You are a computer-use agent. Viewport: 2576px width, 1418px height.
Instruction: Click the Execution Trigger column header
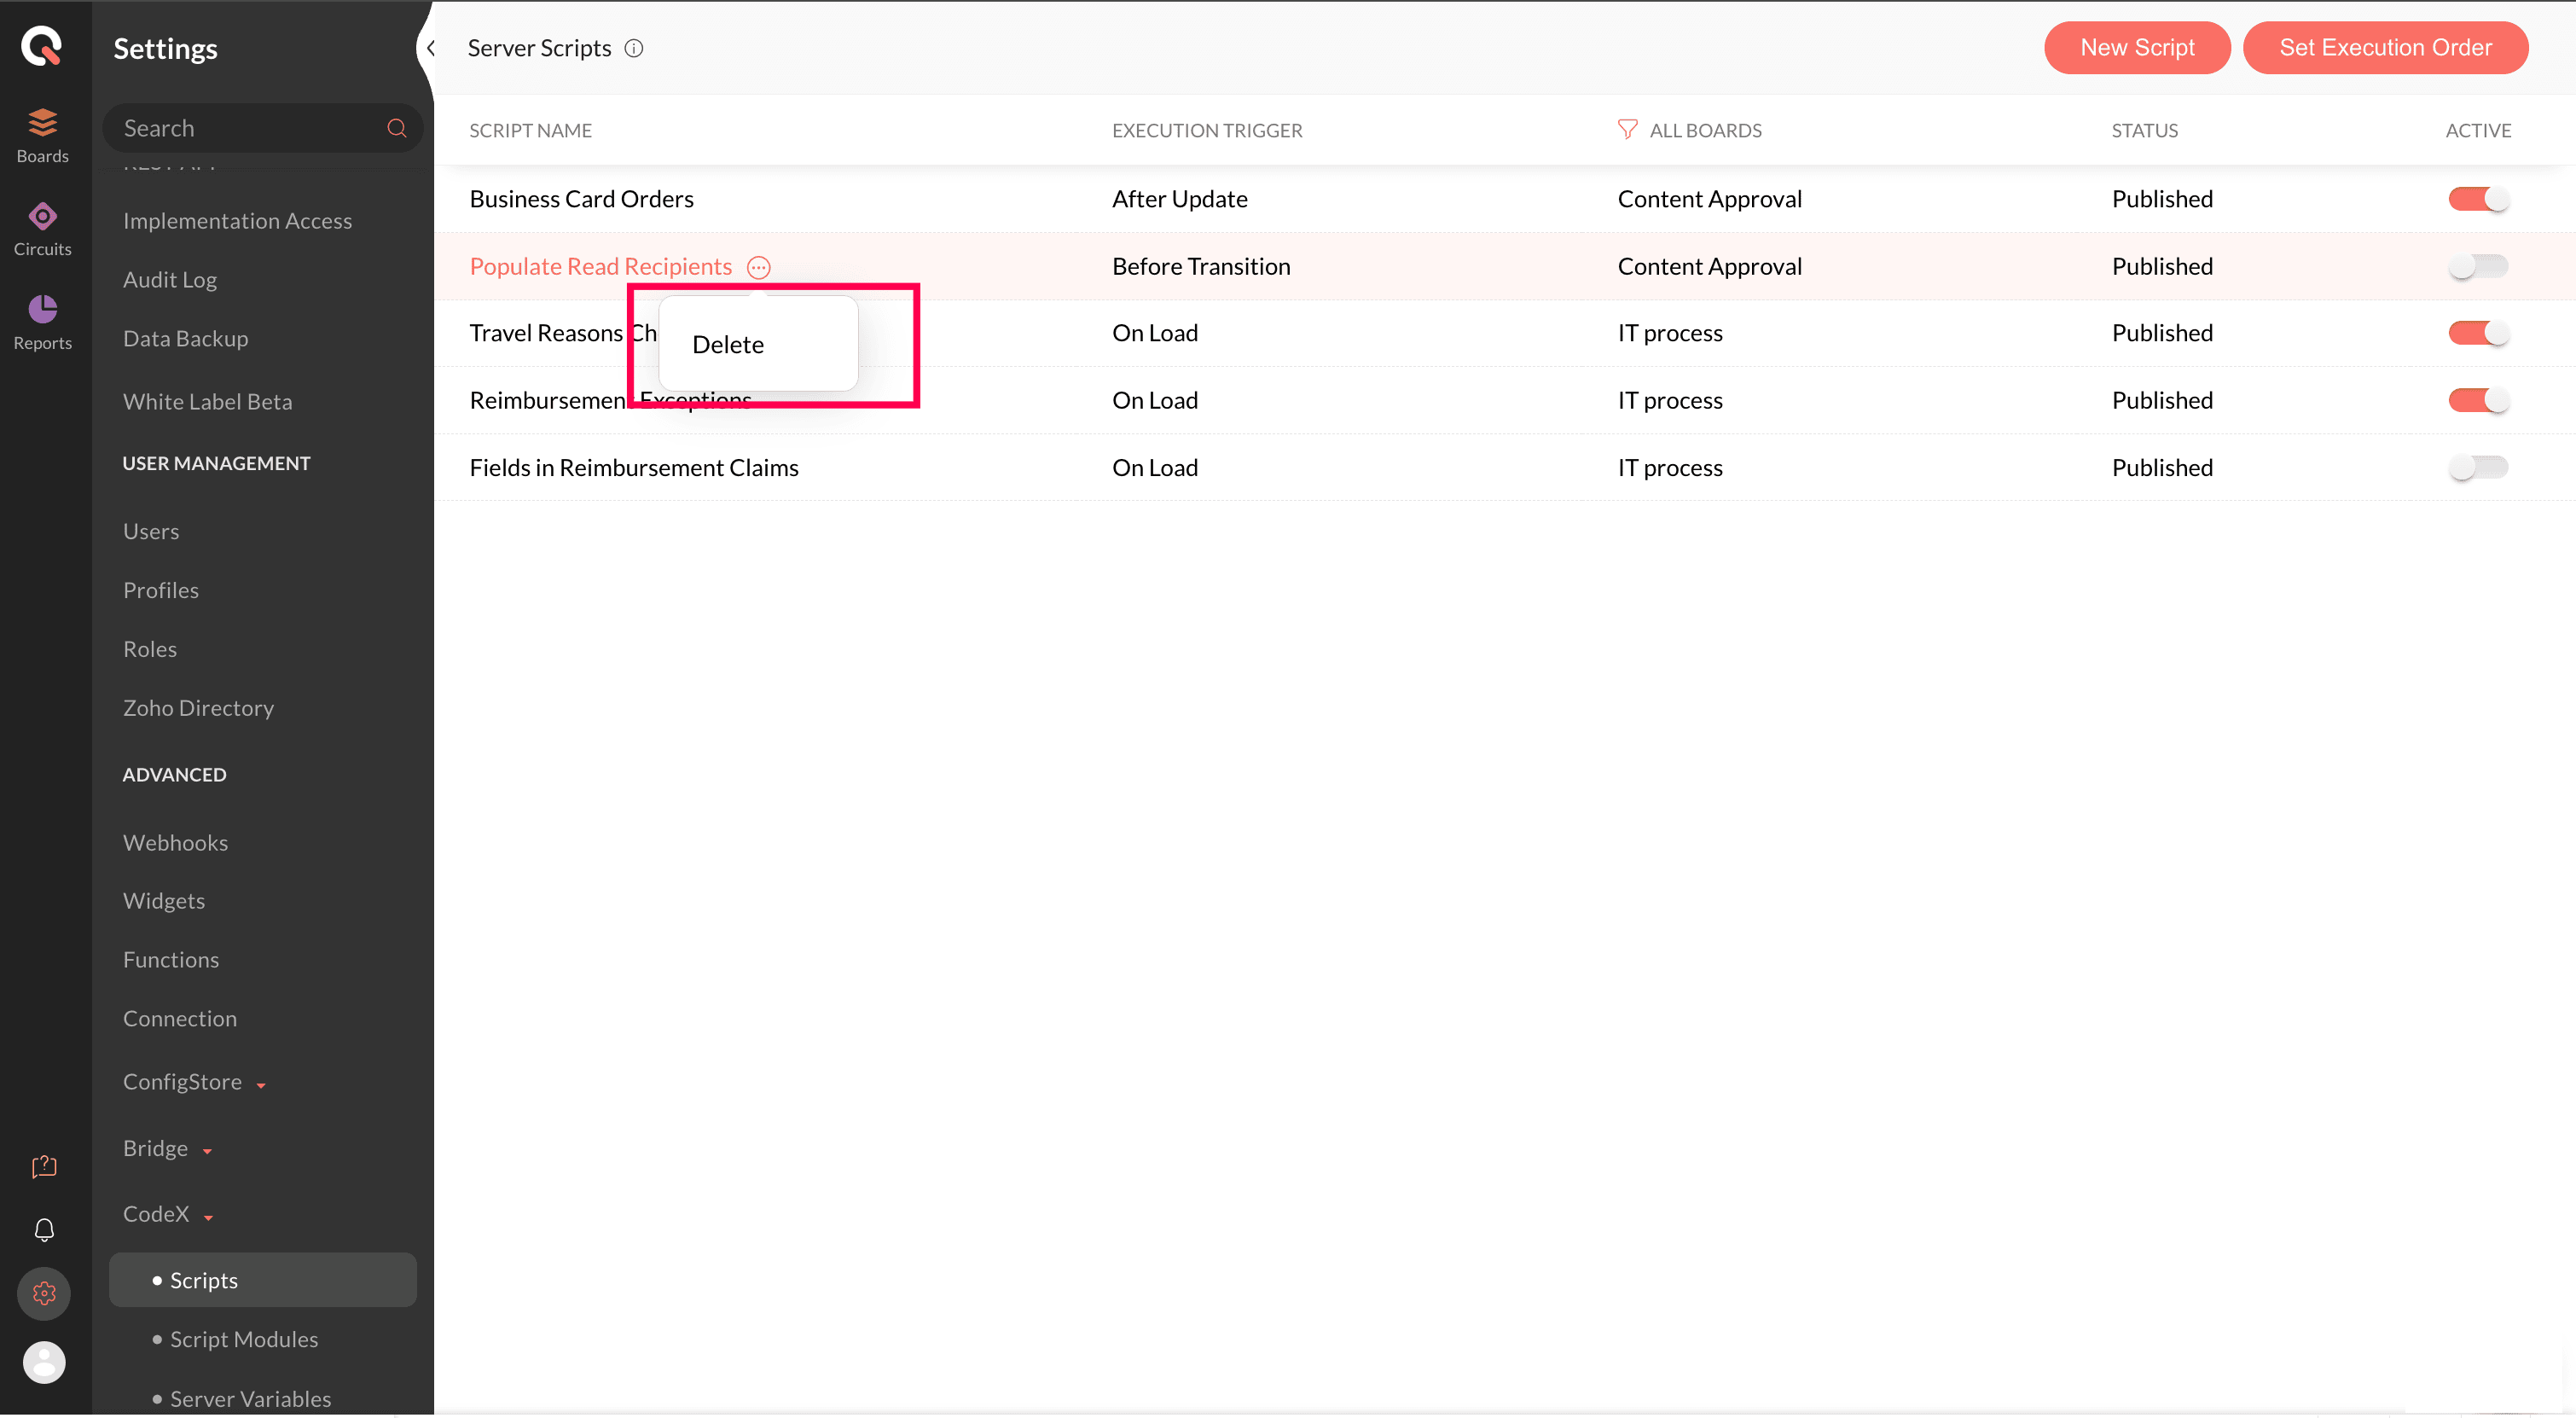[x=1206, y=130]
